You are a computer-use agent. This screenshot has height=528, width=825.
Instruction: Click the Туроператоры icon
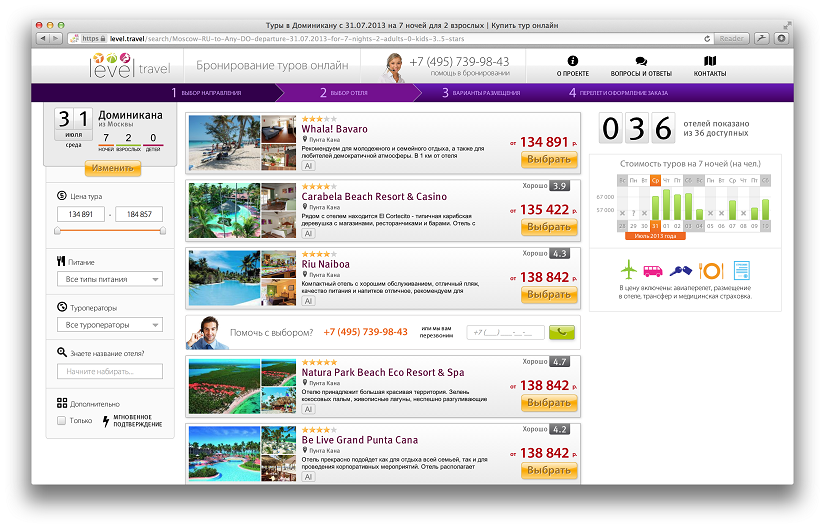(x=62, y=307)
